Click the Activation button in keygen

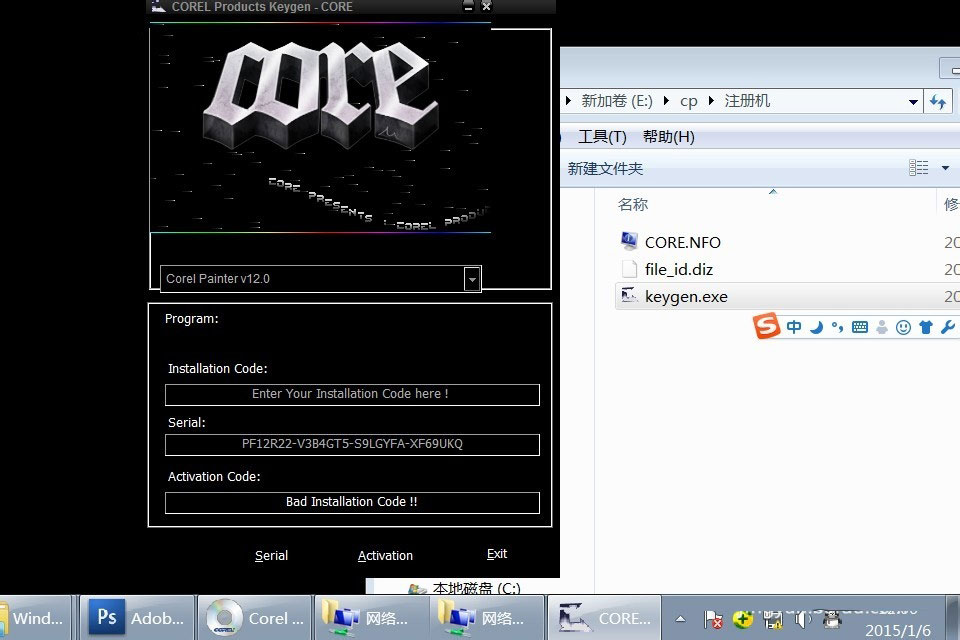(385, 555)
